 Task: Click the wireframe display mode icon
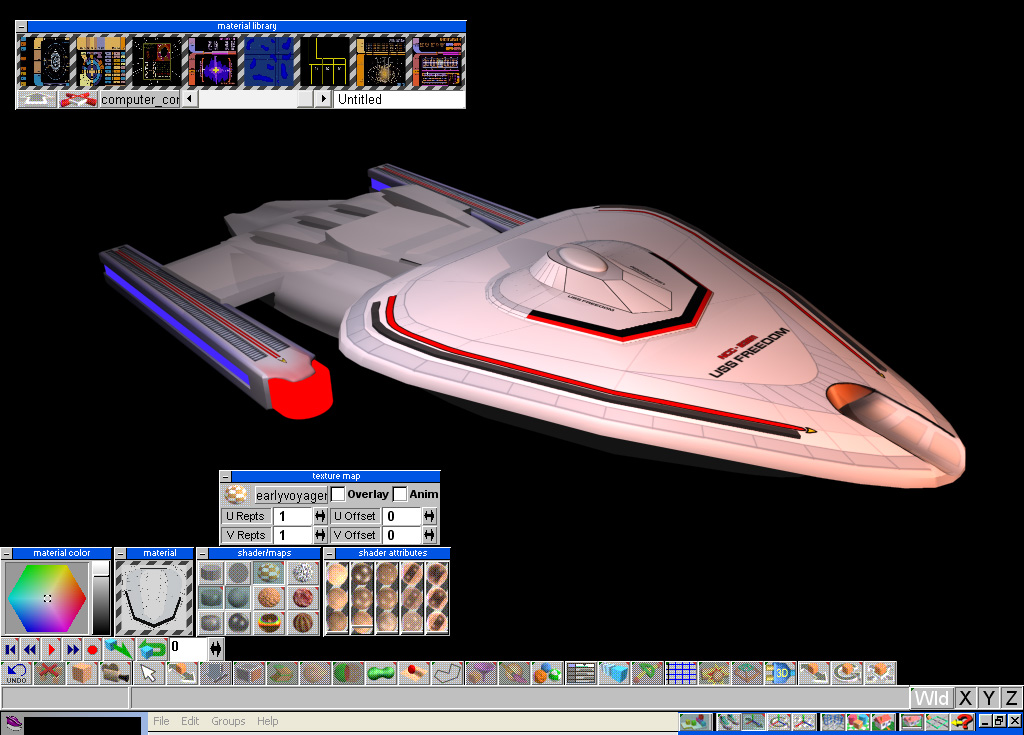(x=833, y=721)
